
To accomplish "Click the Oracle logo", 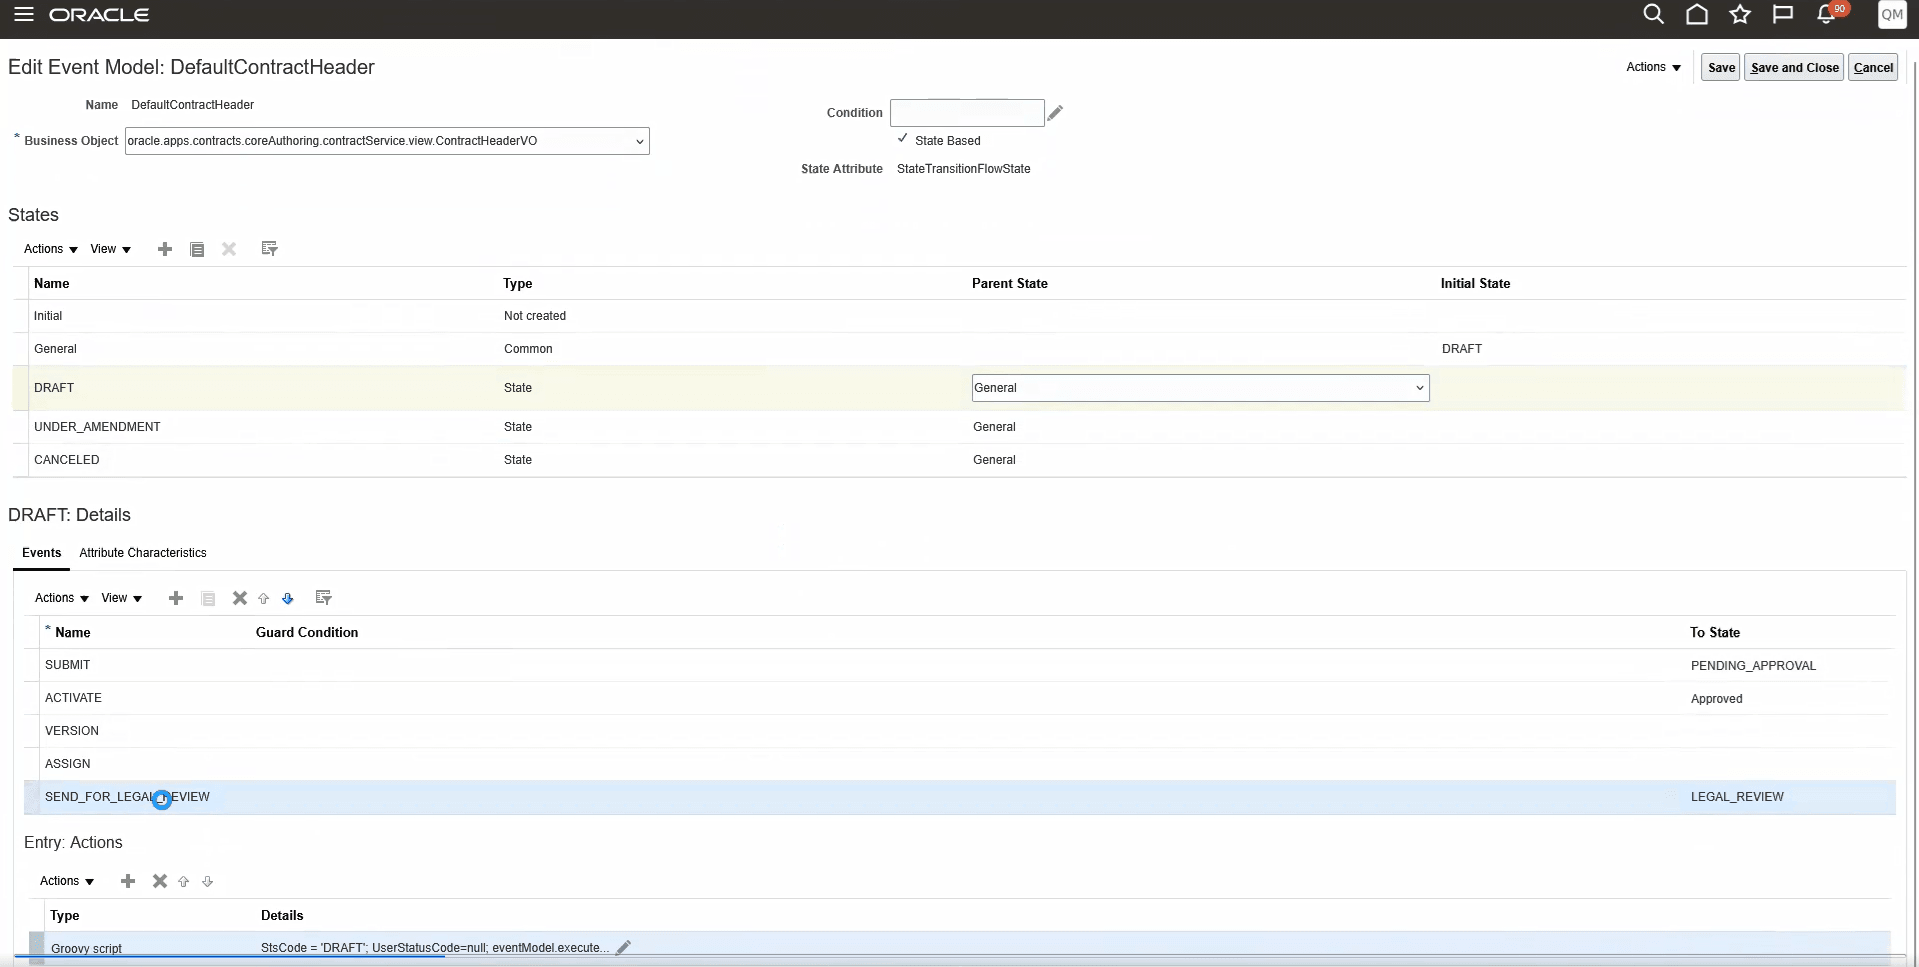I will click(x=99, y=15).
